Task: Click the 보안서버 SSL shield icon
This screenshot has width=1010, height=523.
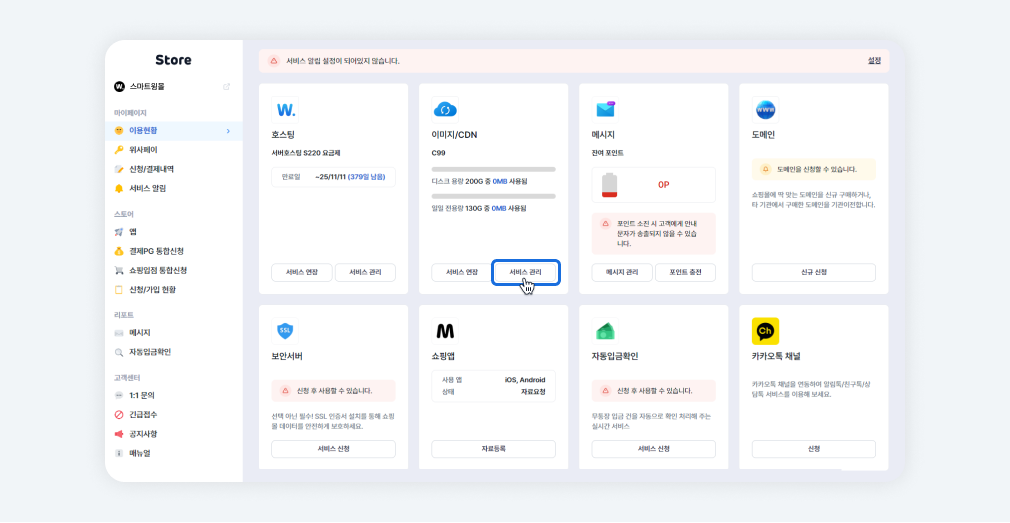Action: (x=285, y=331)
